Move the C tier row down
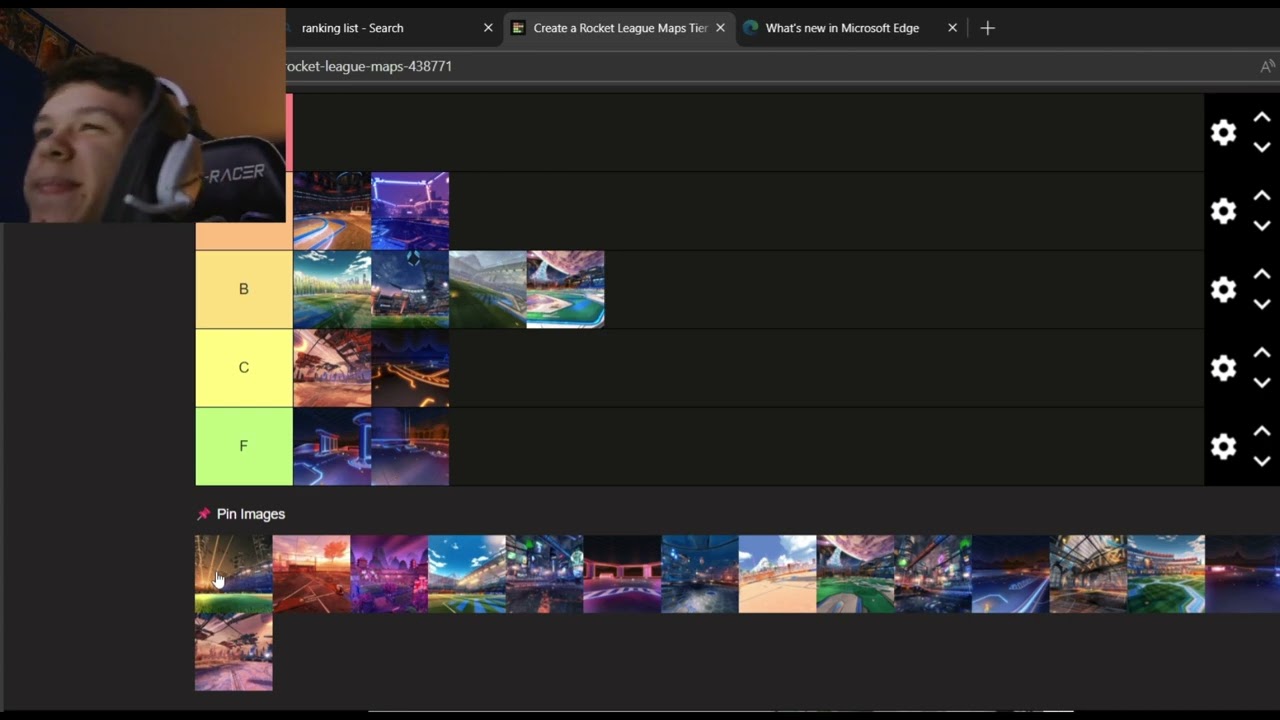Image resolution: width=1280 pixels, height=720 pixels. [1262, 382]
